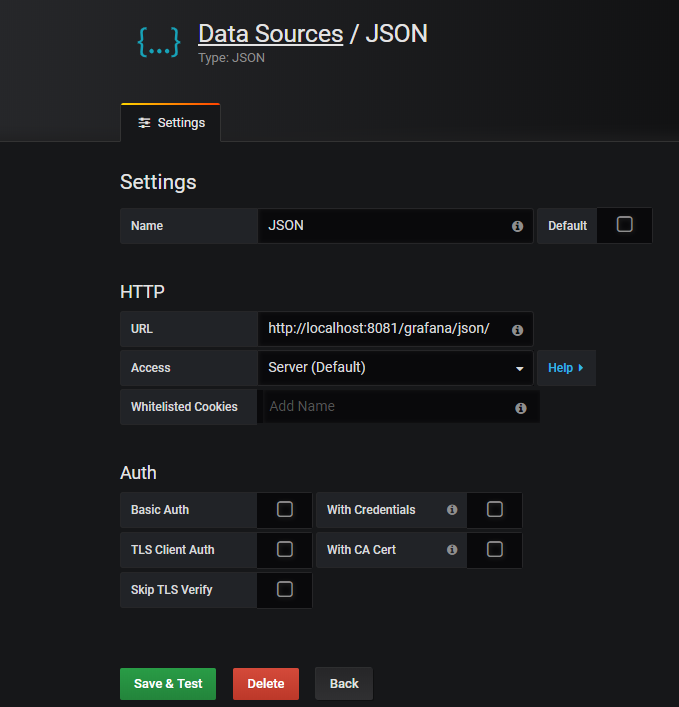Viewport: 679px width, 707px height.
Task: Click the 'Access' field label
Action: coord(151,368)
